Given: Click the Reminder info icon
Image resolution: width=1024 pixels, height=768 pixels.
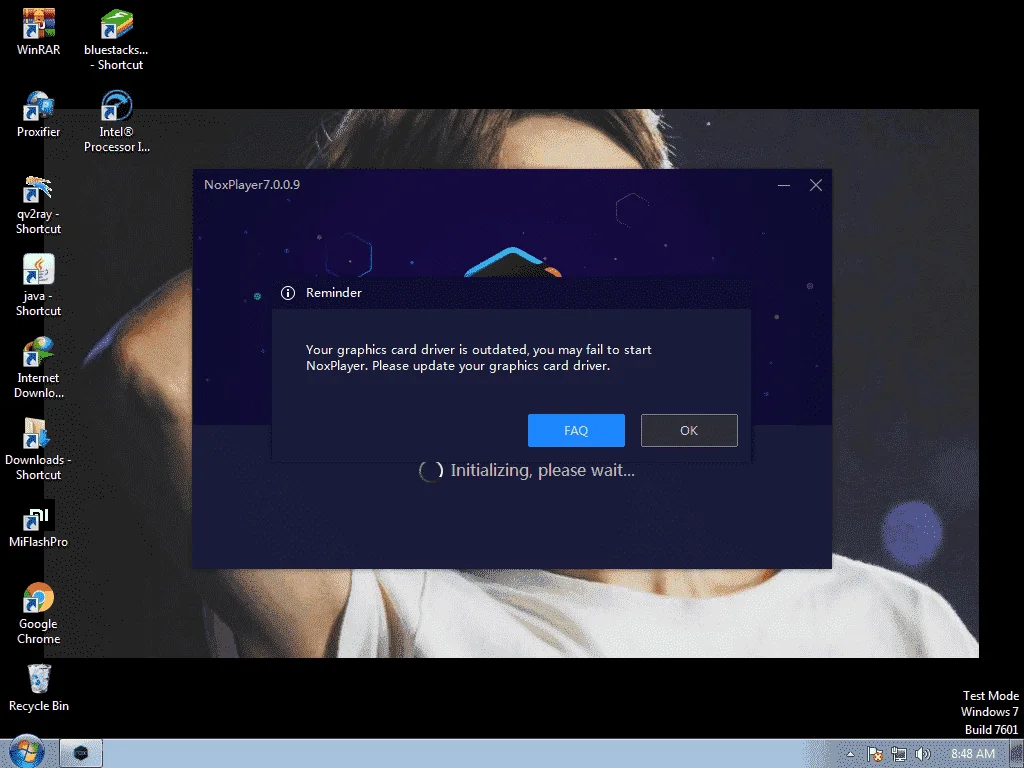Looking at the screenshot, I should coord(288,293).
